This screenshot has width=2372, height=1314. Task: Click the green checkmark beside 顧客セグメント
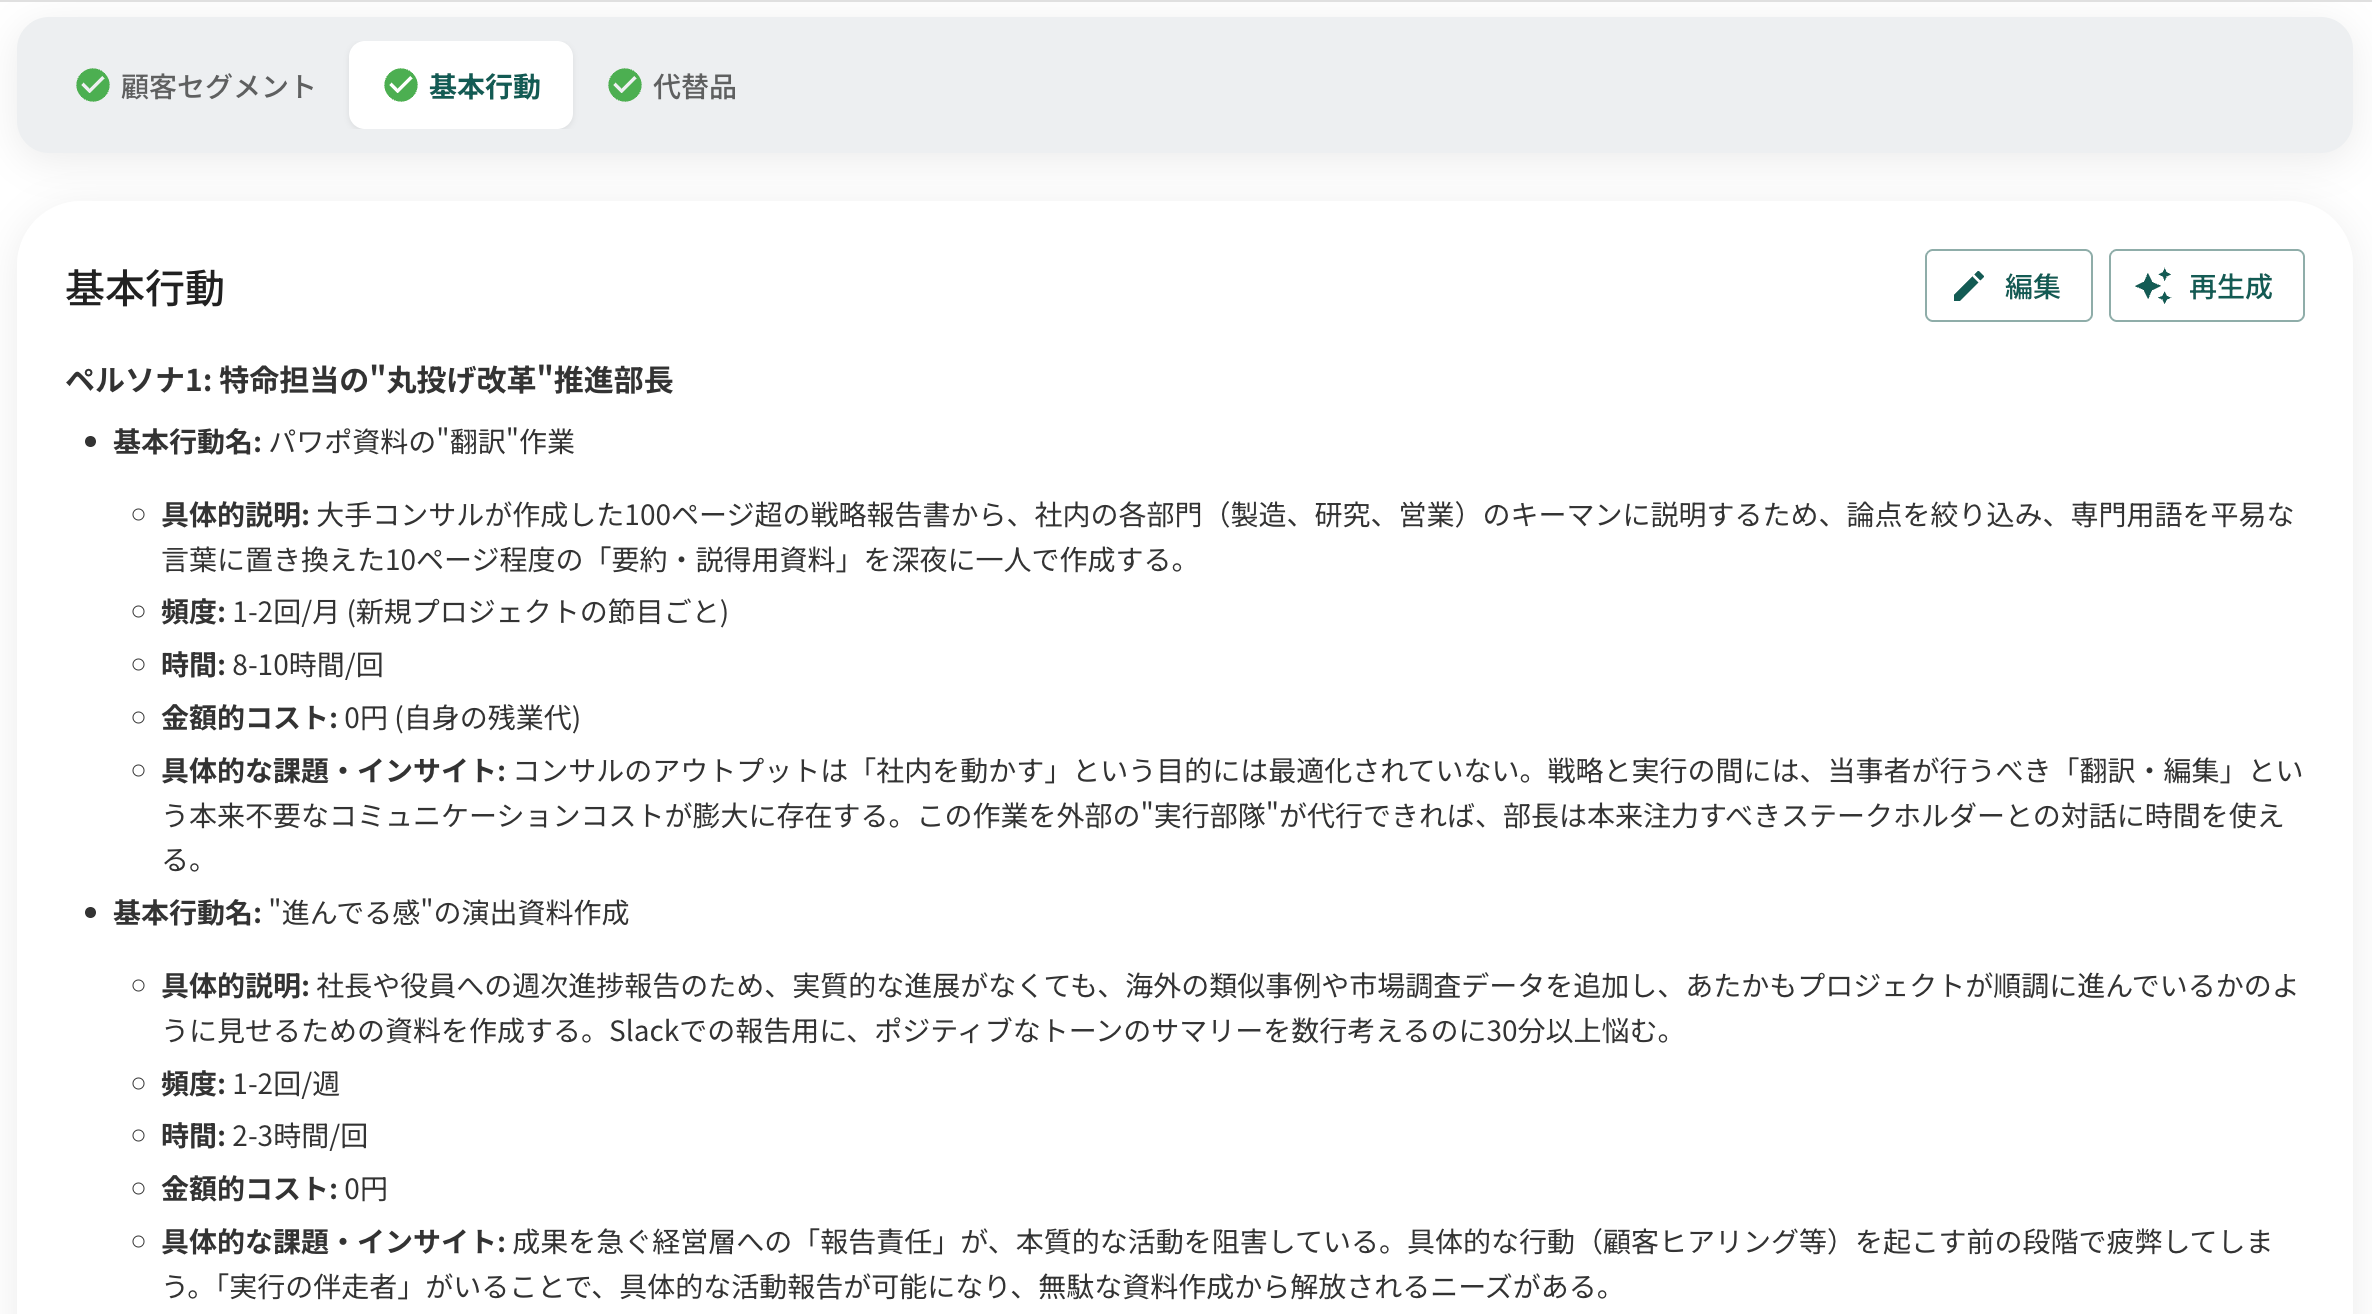pyautogui.click(x=93, y=86)
